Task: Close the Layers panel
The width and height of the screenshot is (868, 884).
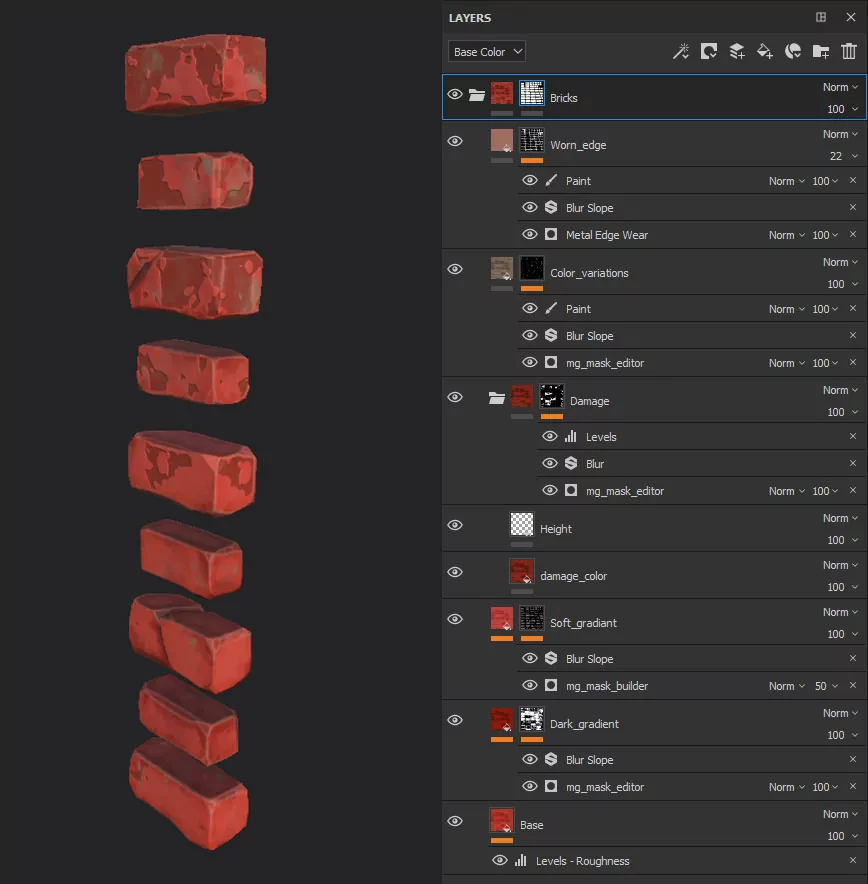Action: (851, 17)
